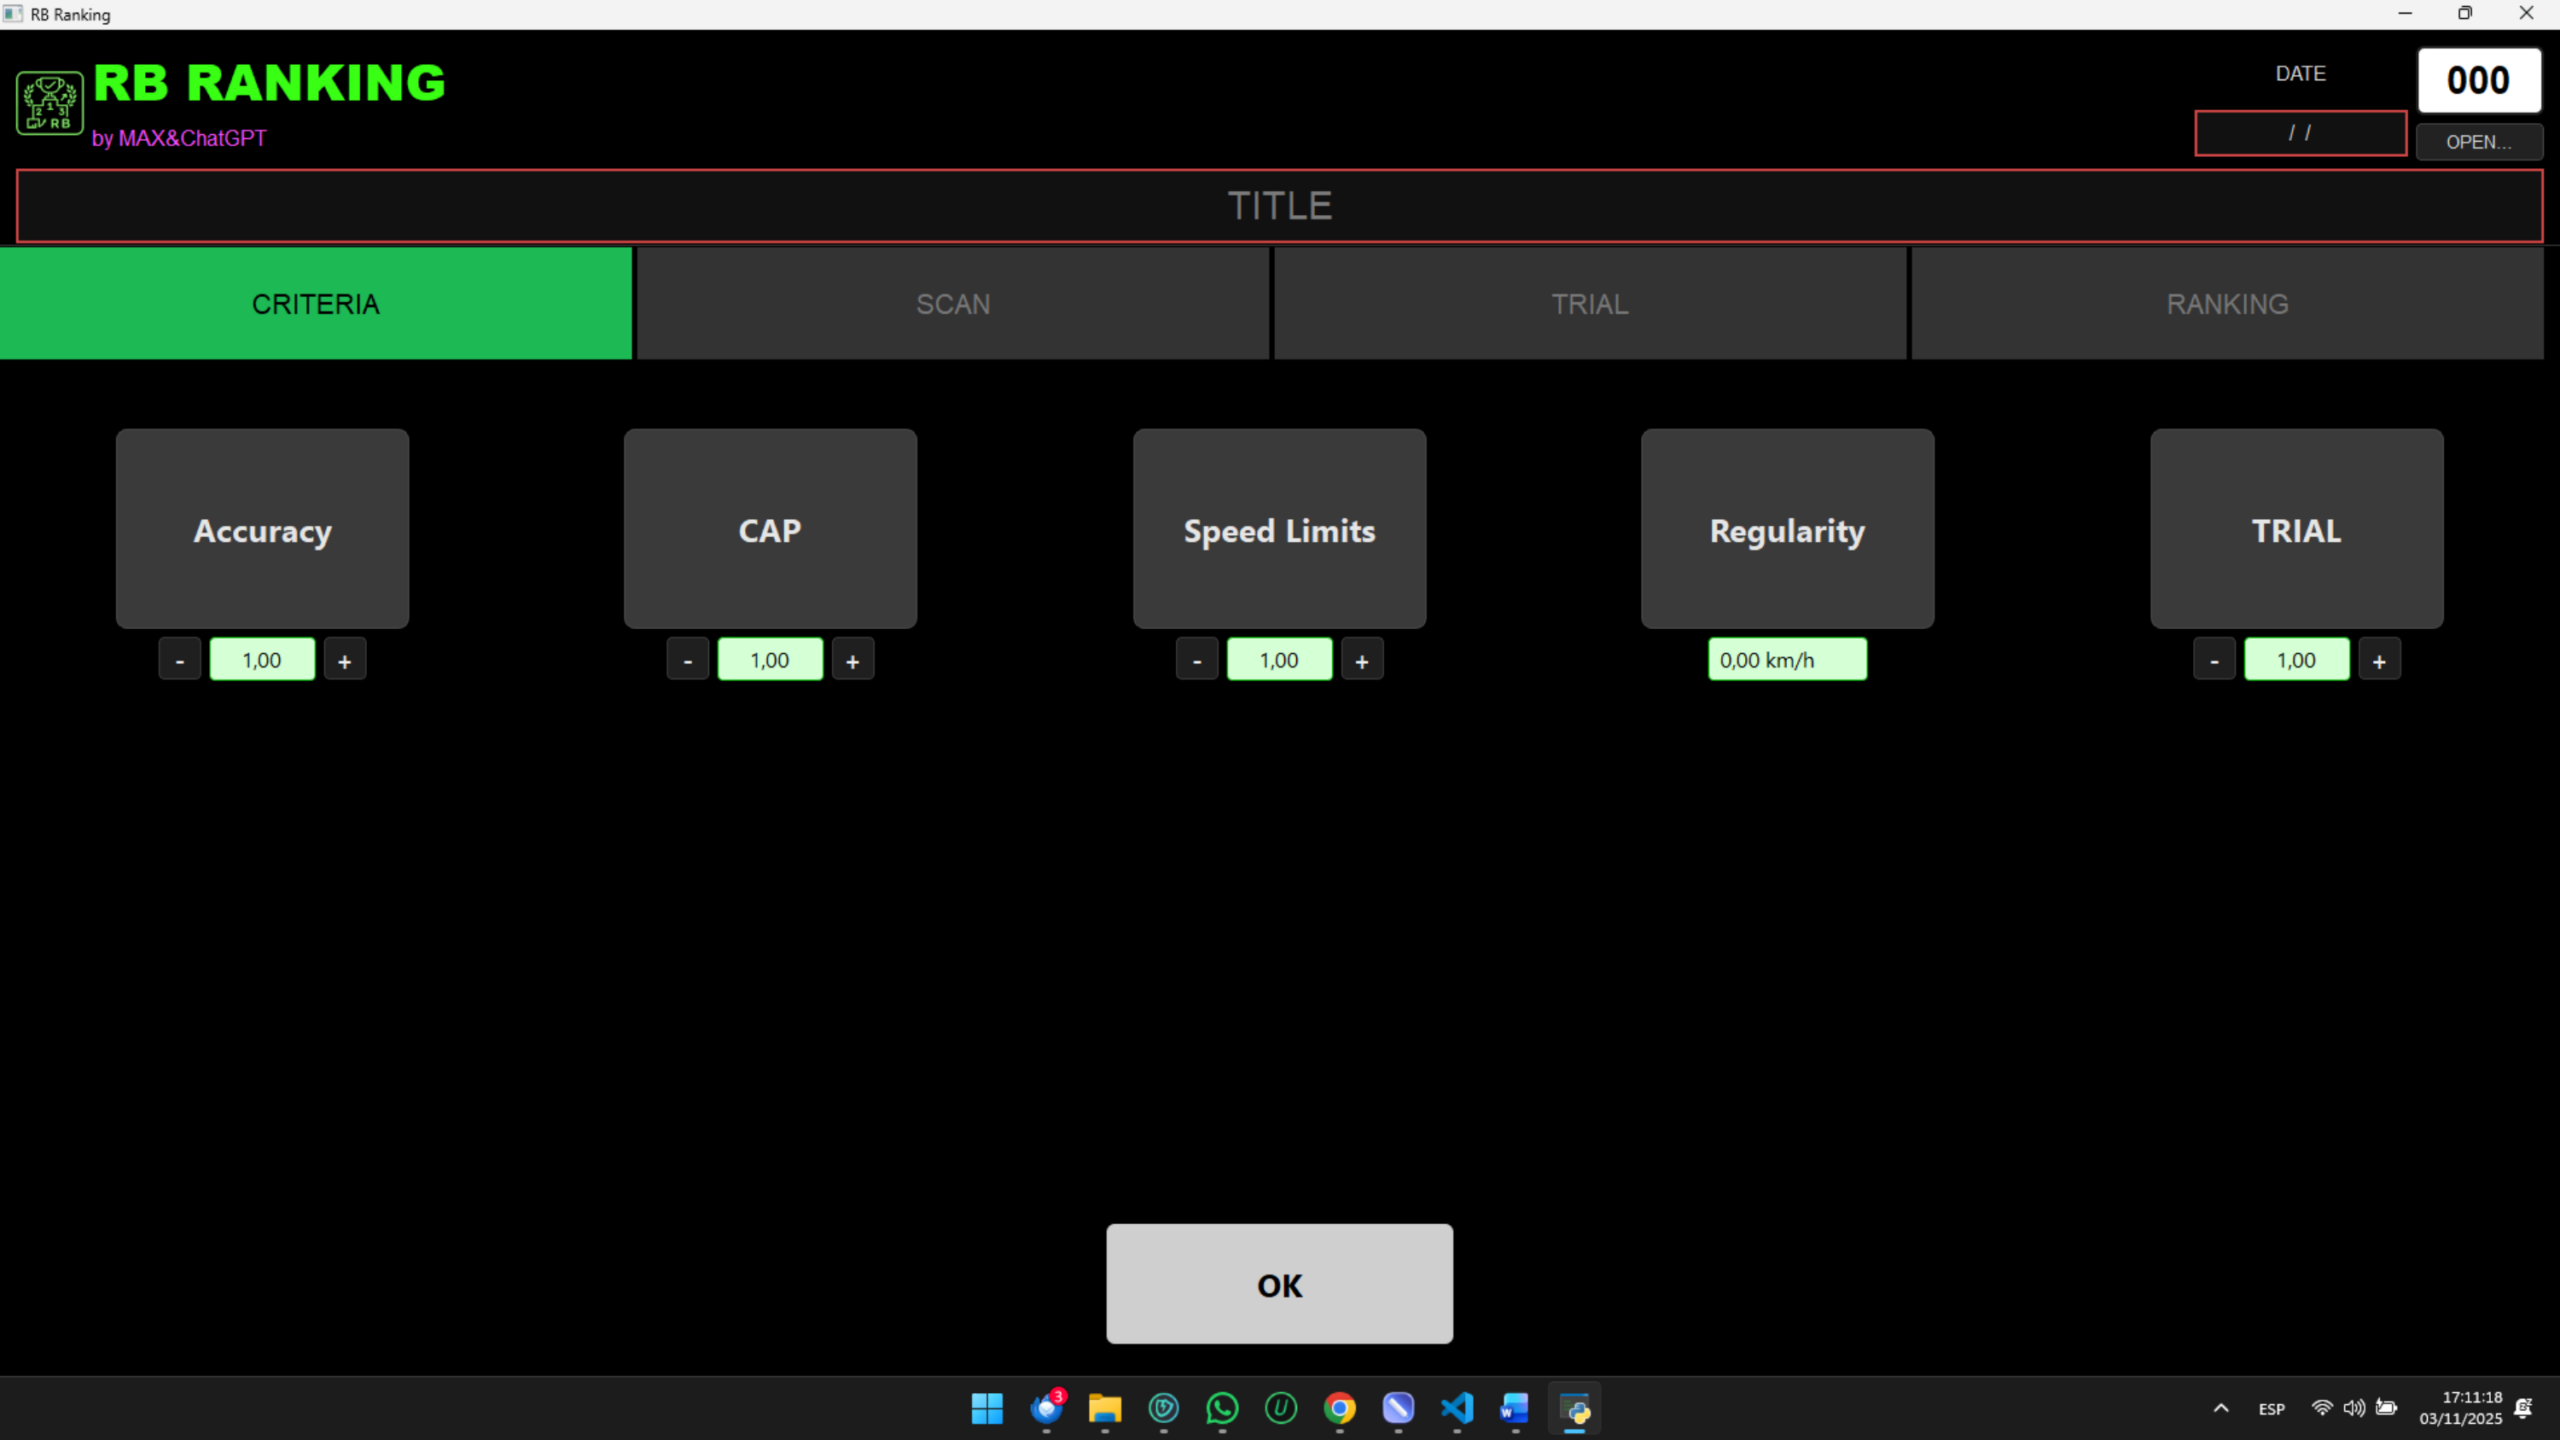Increase the TRIAL weight with plus
Viewport: 2560px width, 1440px height.
[x=2379, y=660]
